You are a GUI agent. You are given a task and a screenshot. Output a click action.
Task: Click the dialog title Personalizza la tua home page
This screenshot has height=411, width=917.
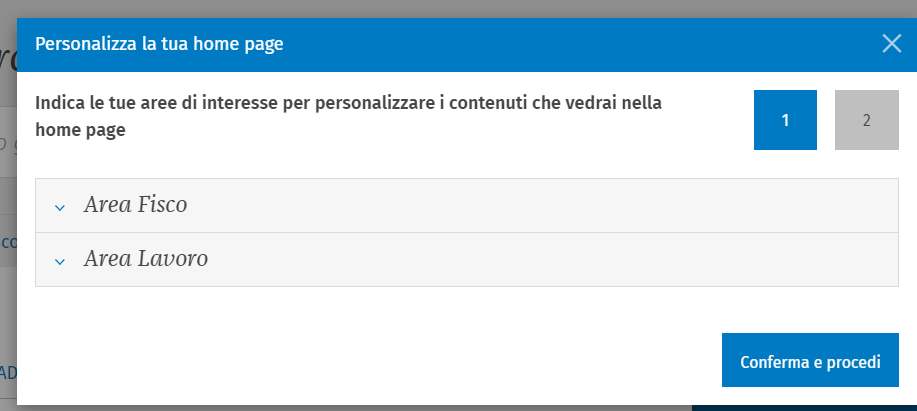[x=159, y=44]
